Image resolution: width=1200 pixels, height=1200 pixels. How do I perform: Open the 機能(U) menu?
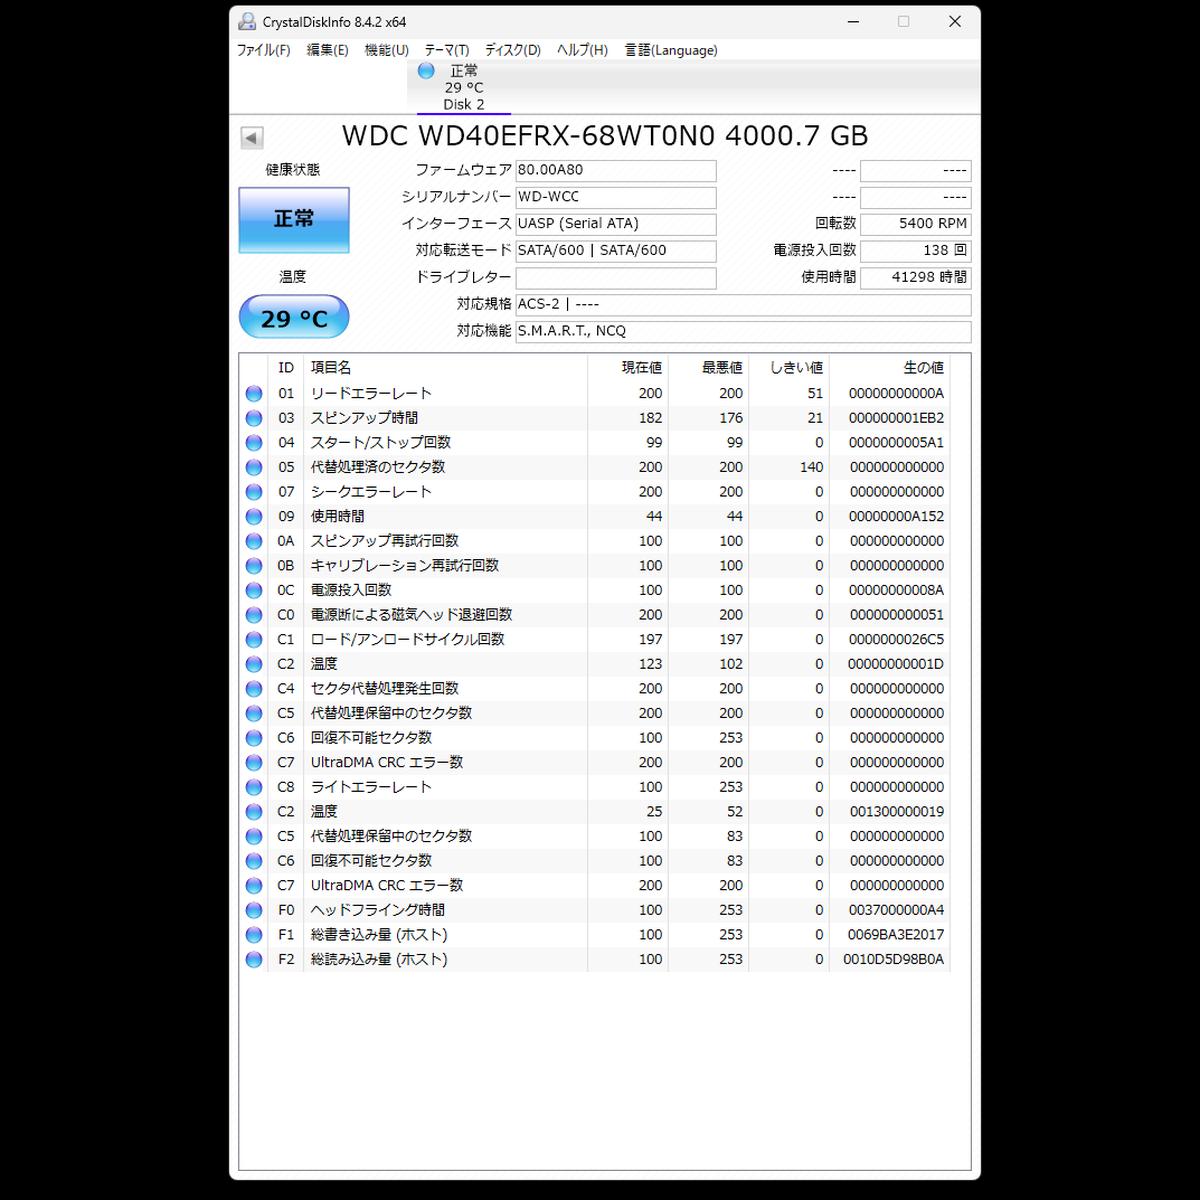(x=386, y=50)
